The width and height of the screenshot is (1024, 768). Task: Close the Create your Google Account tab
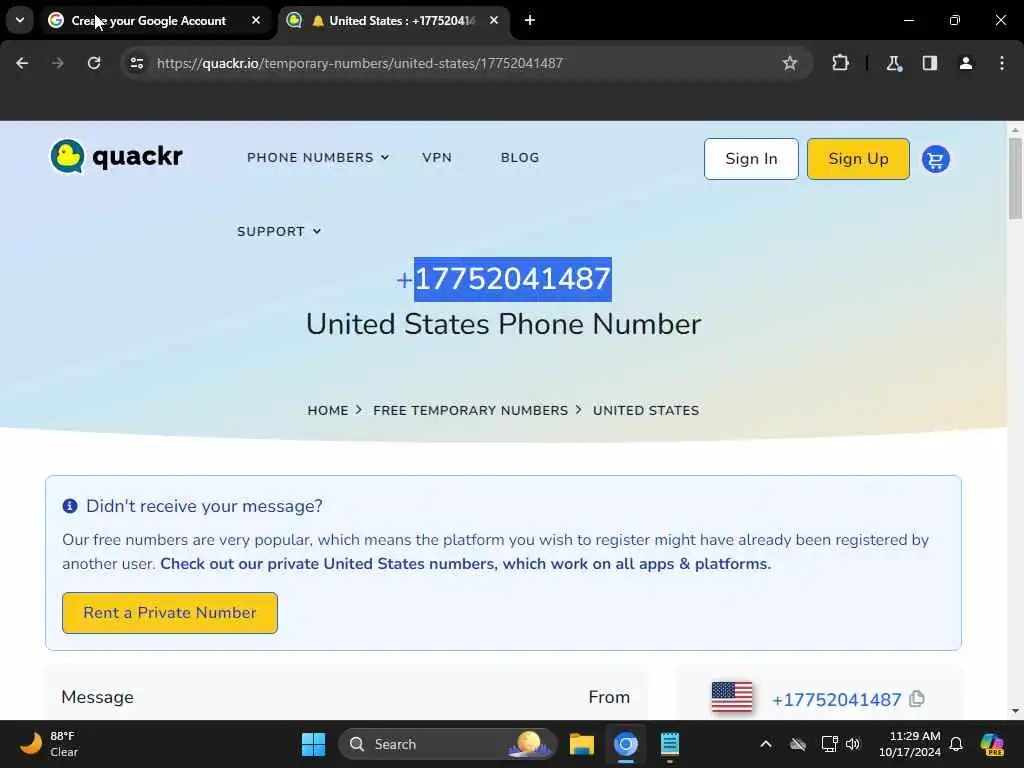pyautogui.click(x=256, y=20)
